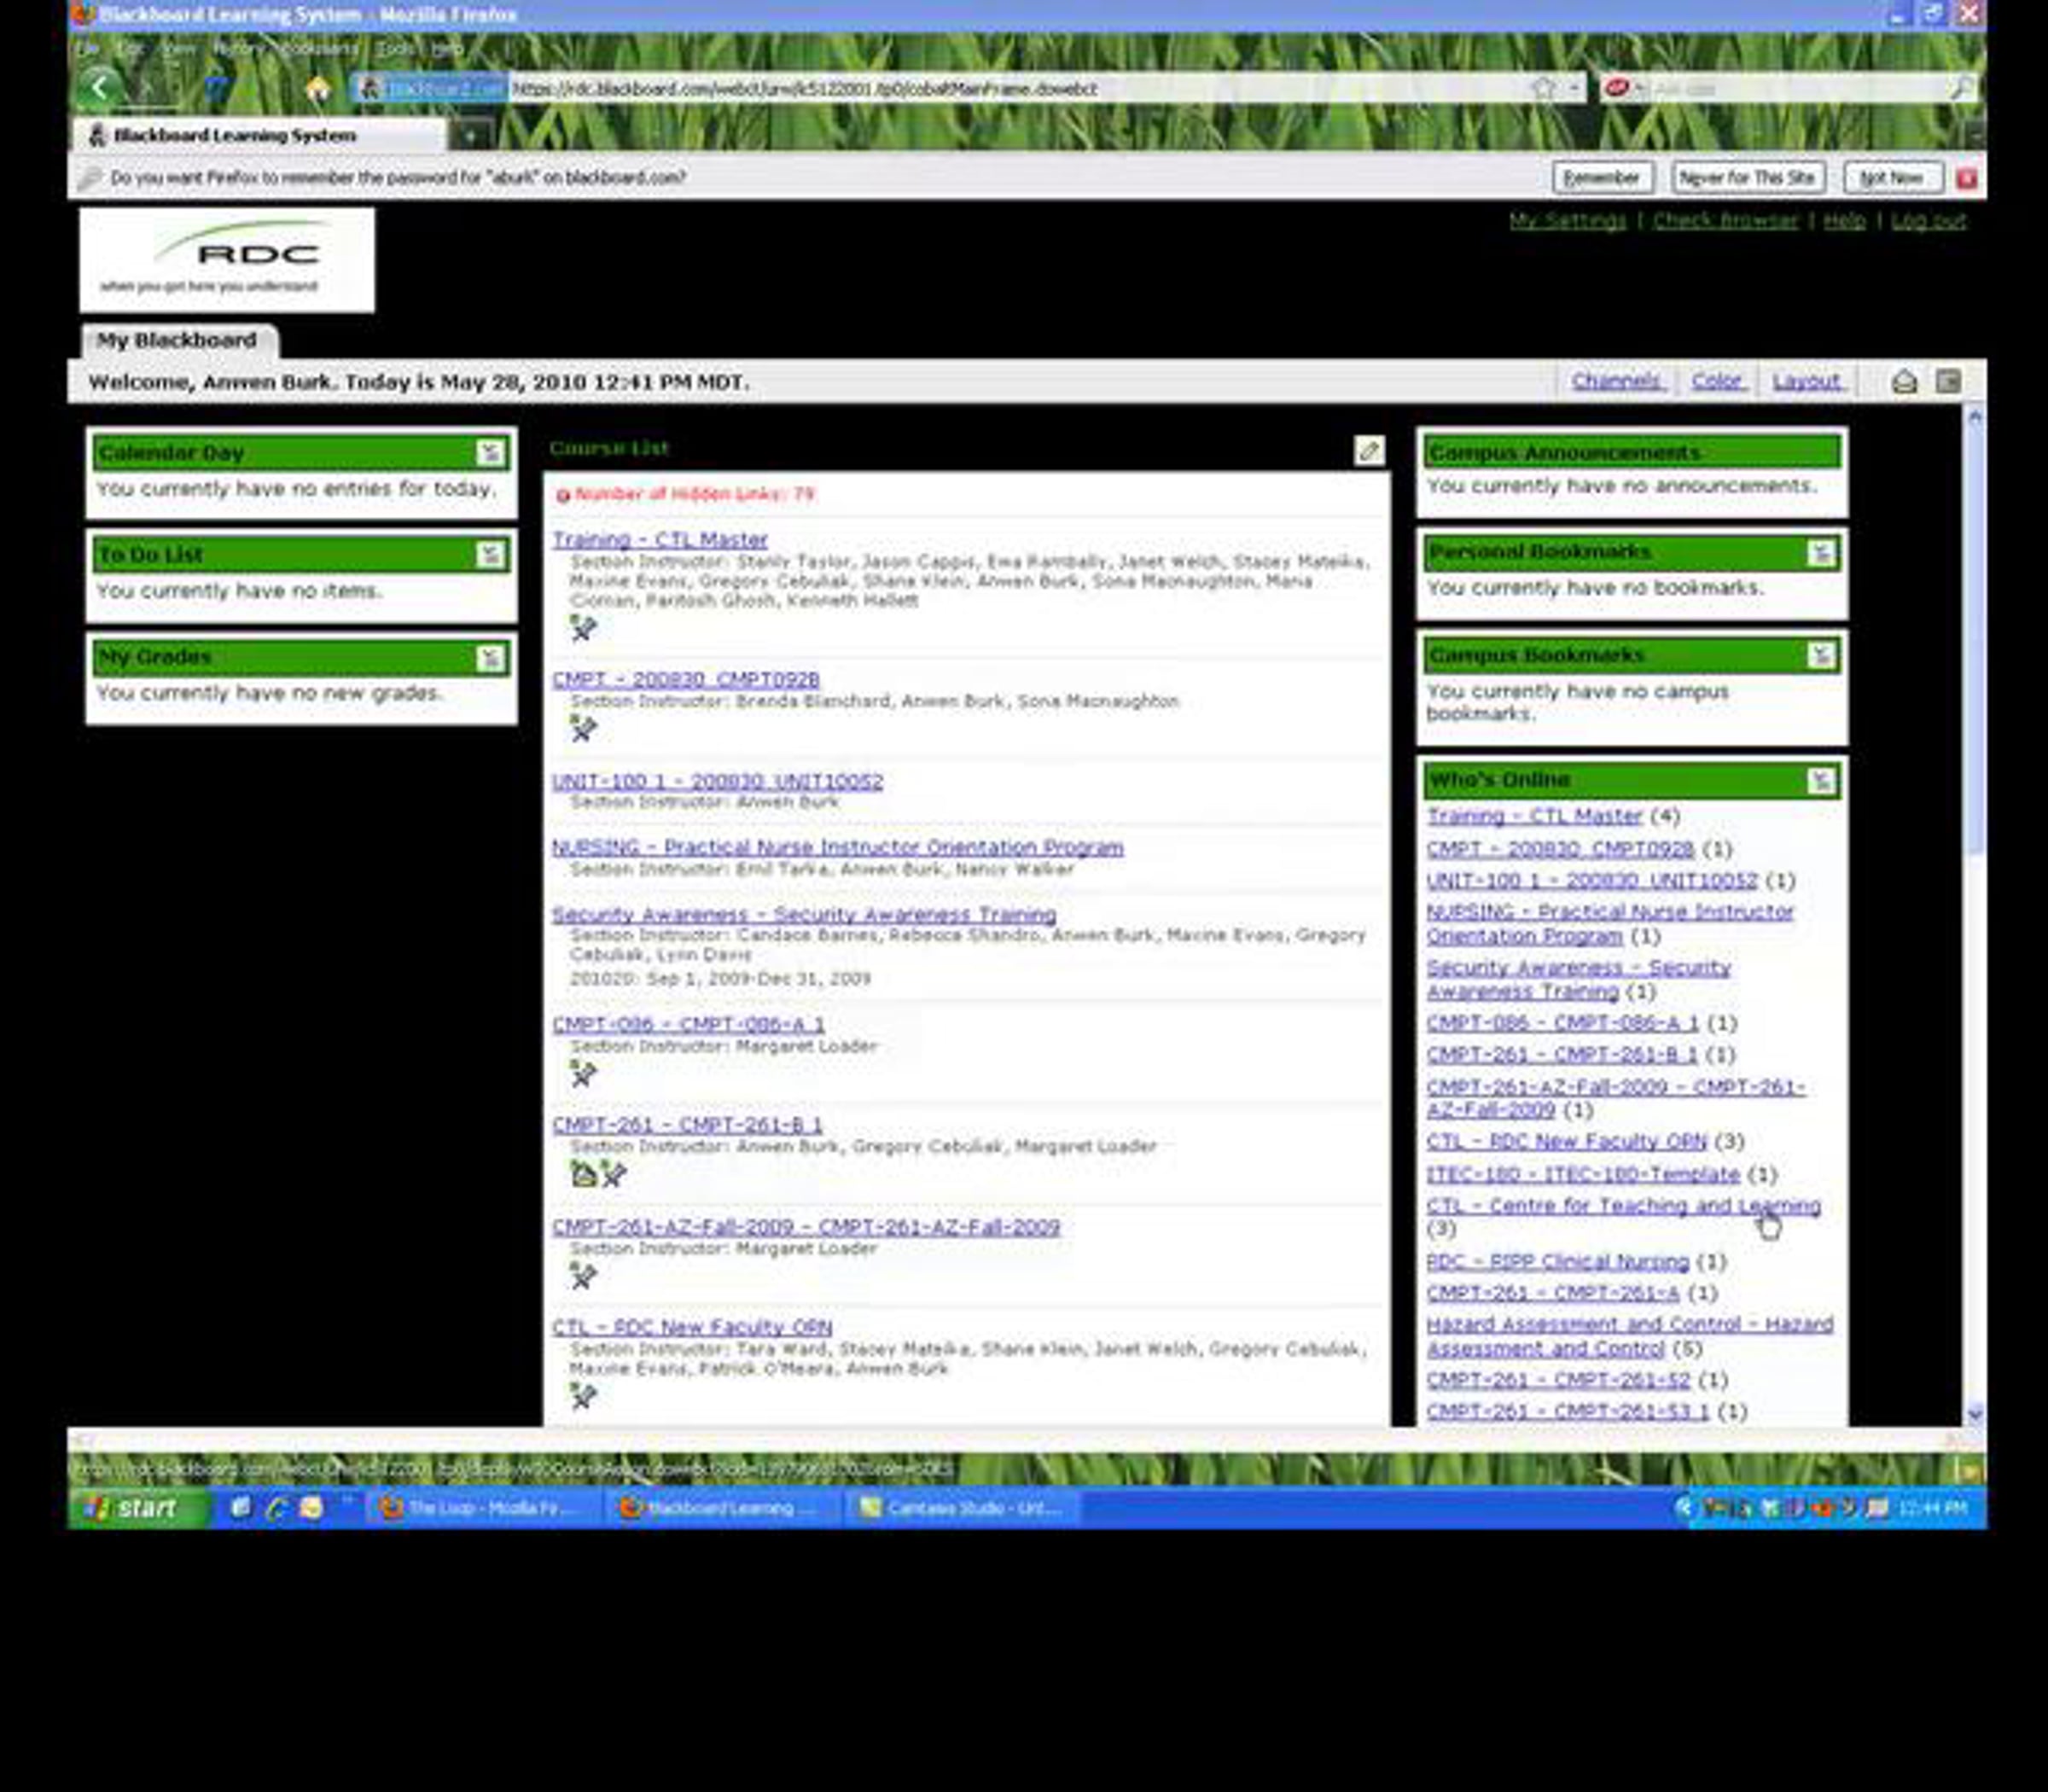The image size is (2048, 1792).
Task: Open UNIT-100 1 course in Course List
Action: click(717, 781)
